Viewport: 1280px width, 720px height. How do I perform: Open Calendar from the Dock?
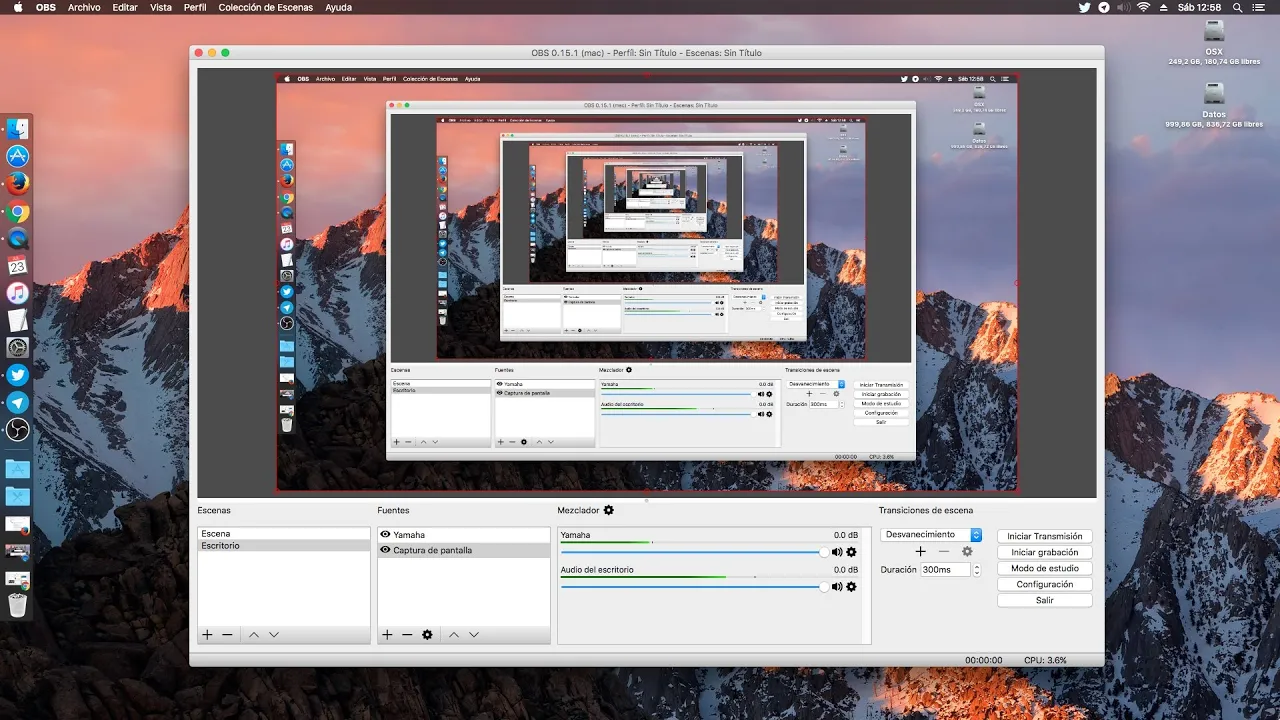tap(18, 266)
